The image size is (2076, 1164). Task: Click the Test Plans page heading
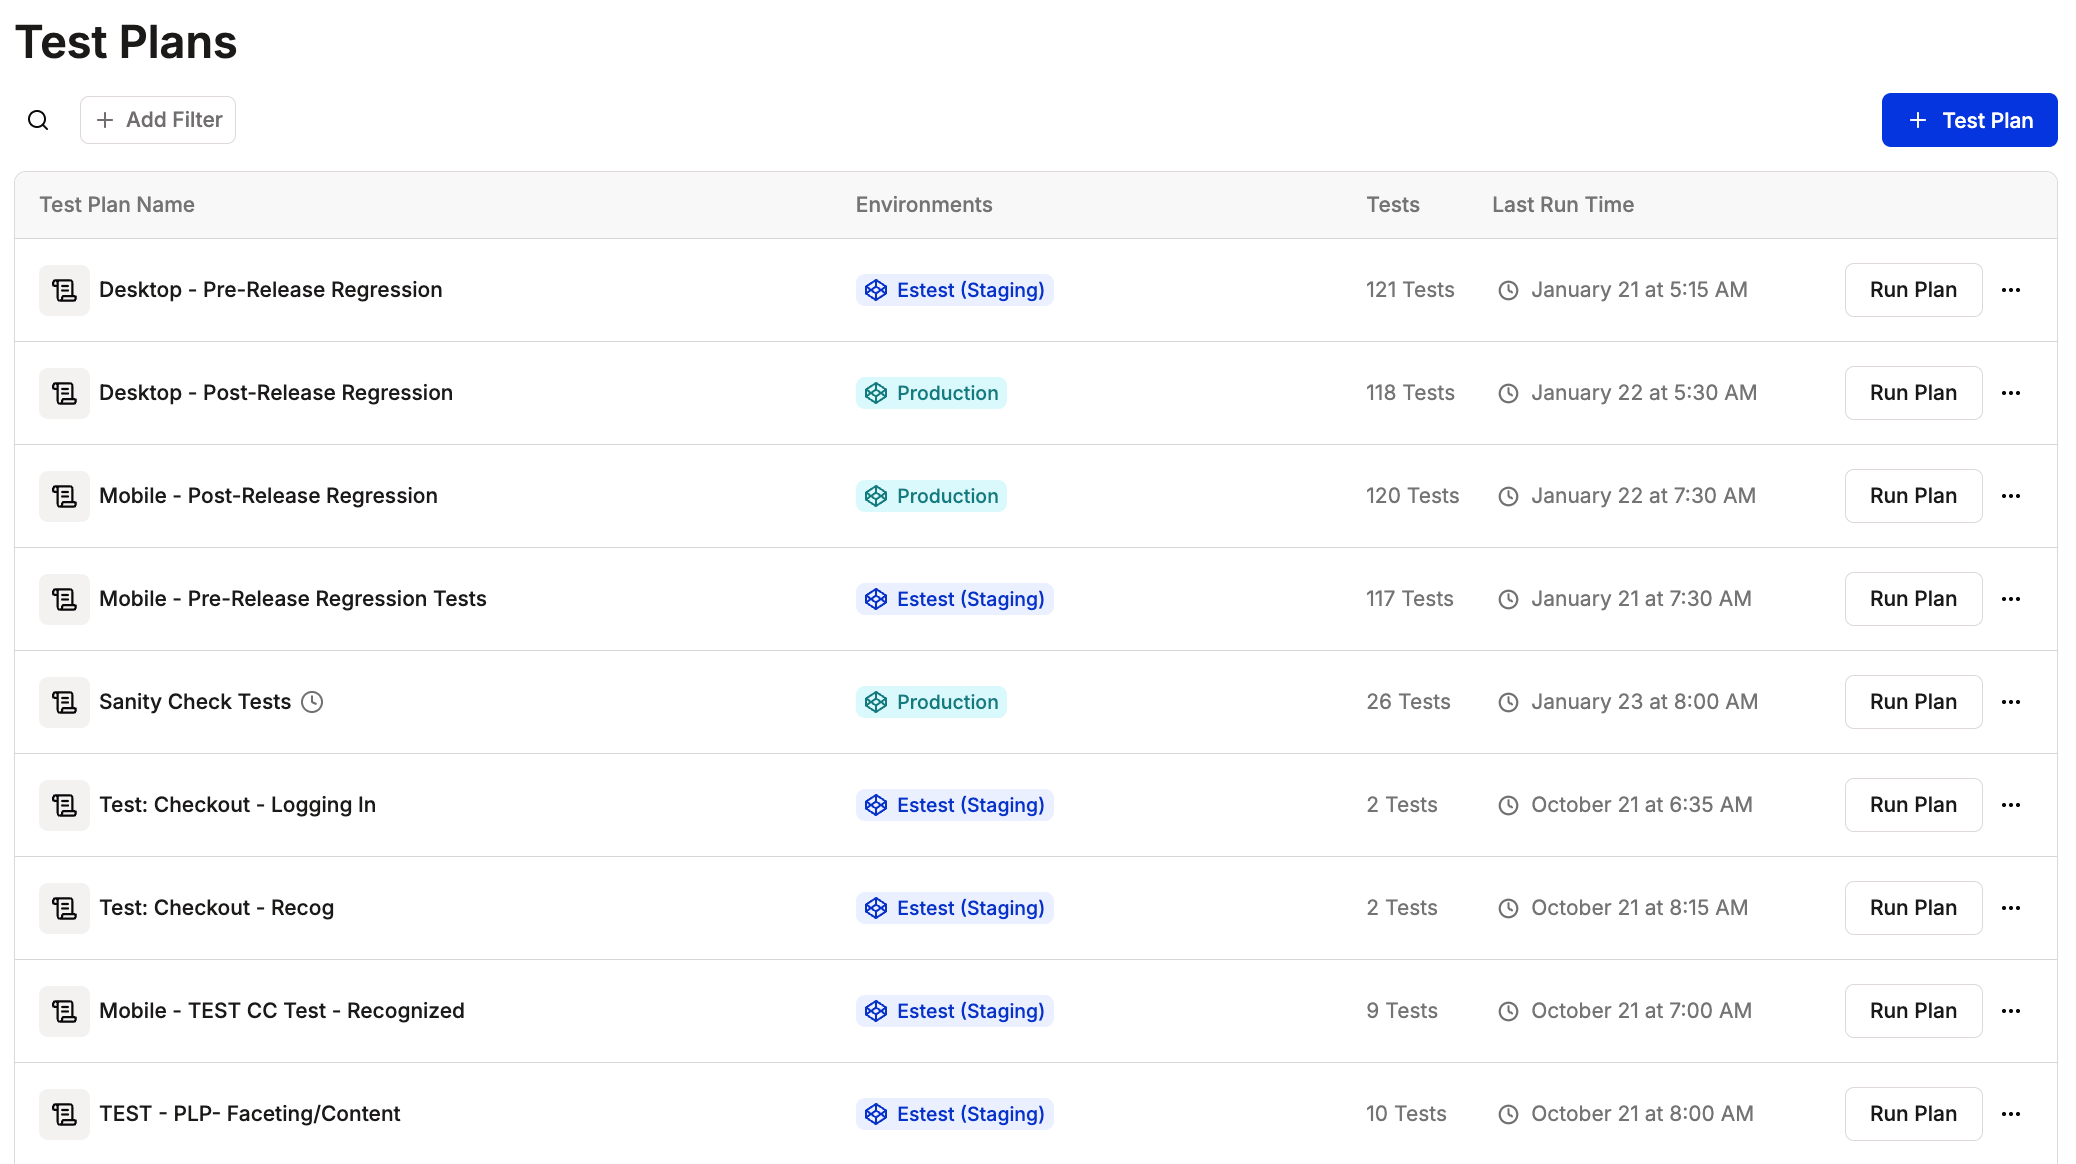click(x=126, y=42)
